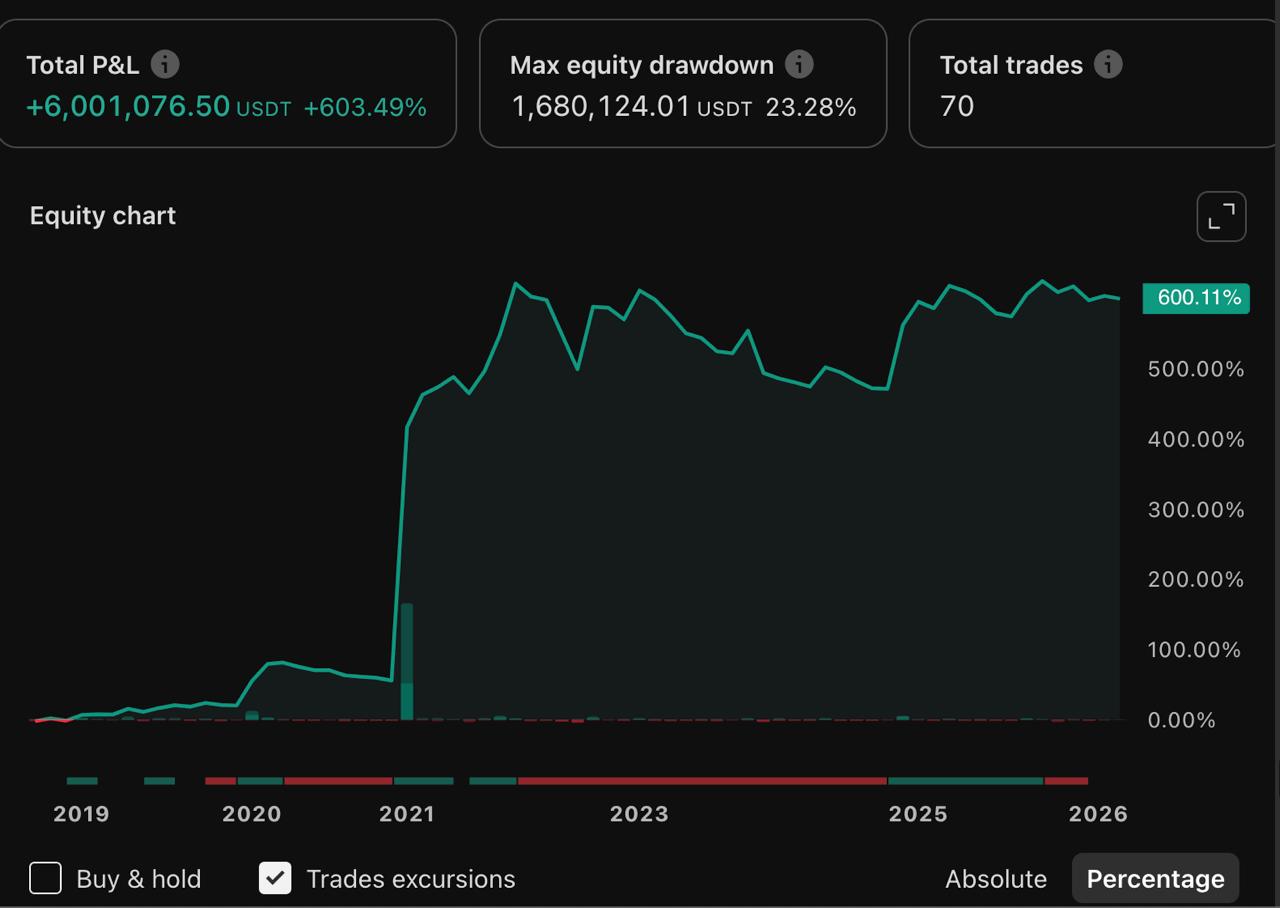This screenshot has width=1280, height=908.
Task: Uncheck the Trades excursions checkbox
Action: coord(275,878)
